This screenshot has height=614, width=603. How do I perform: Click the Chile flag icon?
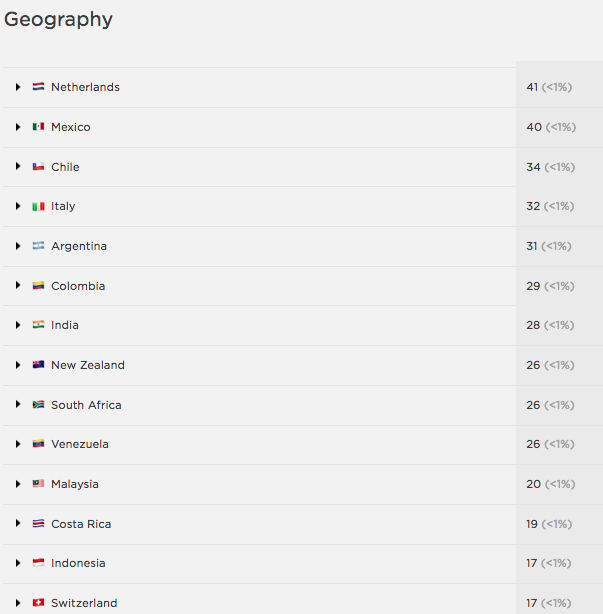click(38, 166)
